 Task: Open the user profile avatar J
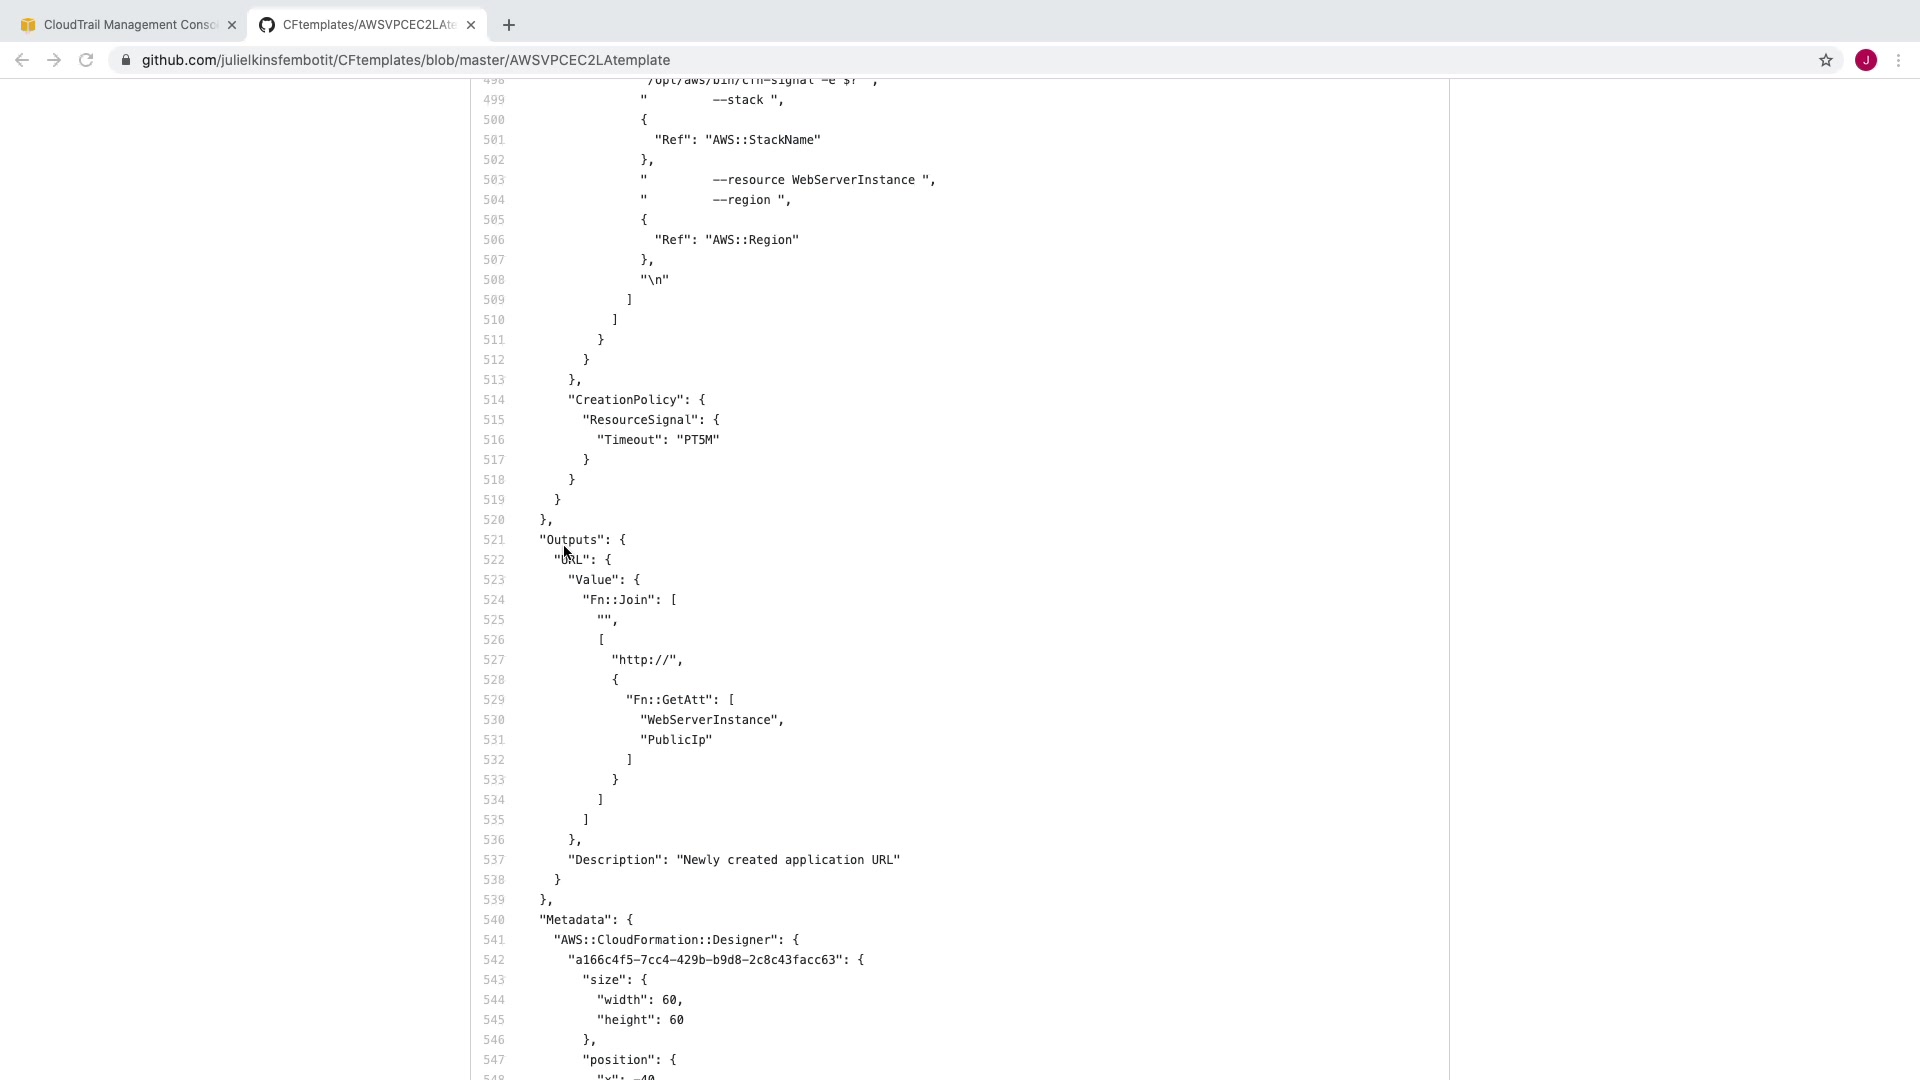pos(1865,60)
